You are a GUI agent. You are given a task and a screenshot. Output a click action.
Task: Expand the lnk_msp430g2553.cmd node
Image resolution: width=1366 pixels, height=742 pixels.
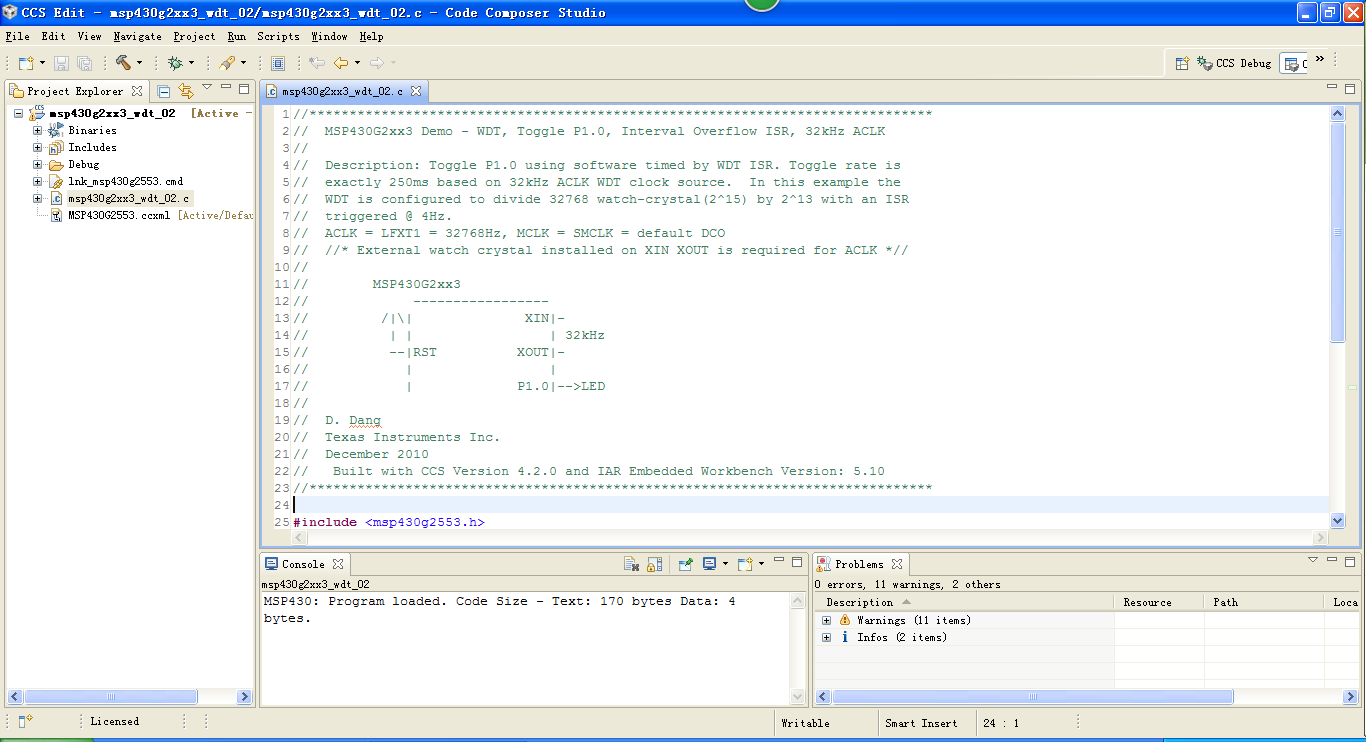(x=37, y=181)
